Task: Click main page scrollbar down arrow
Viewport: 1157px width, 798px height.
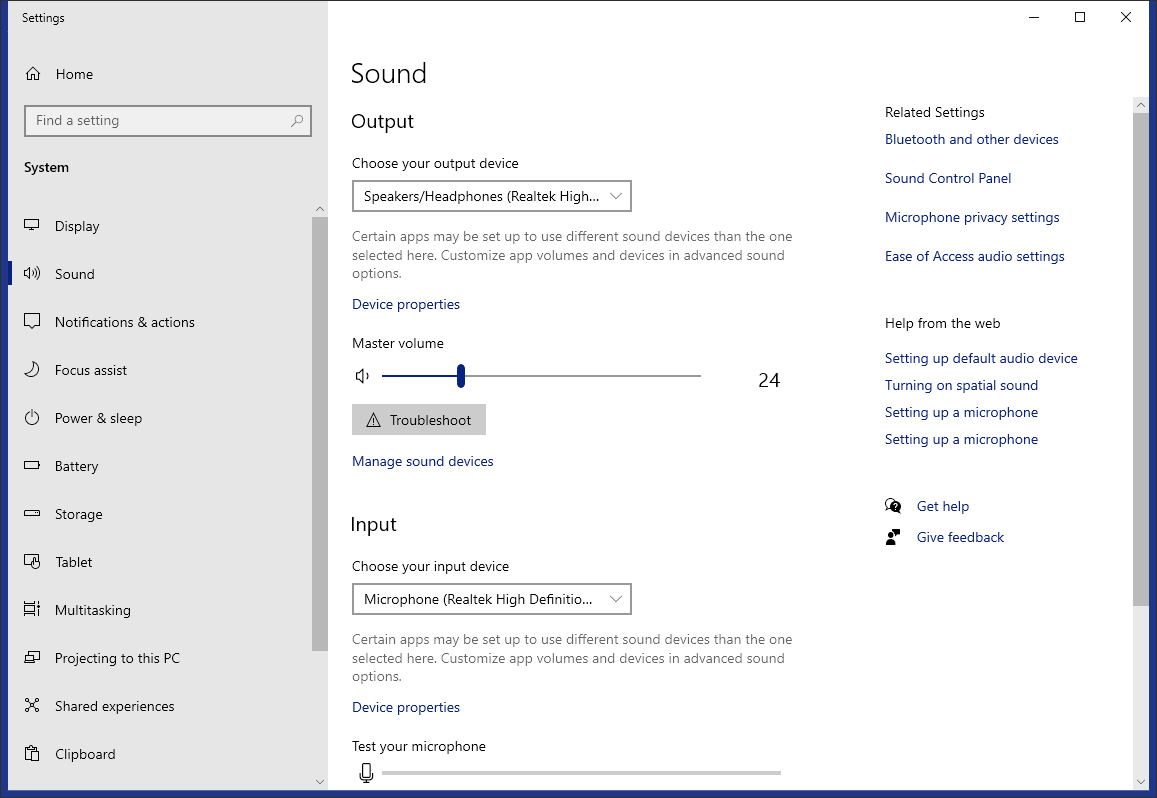Action: (1141, 781)
